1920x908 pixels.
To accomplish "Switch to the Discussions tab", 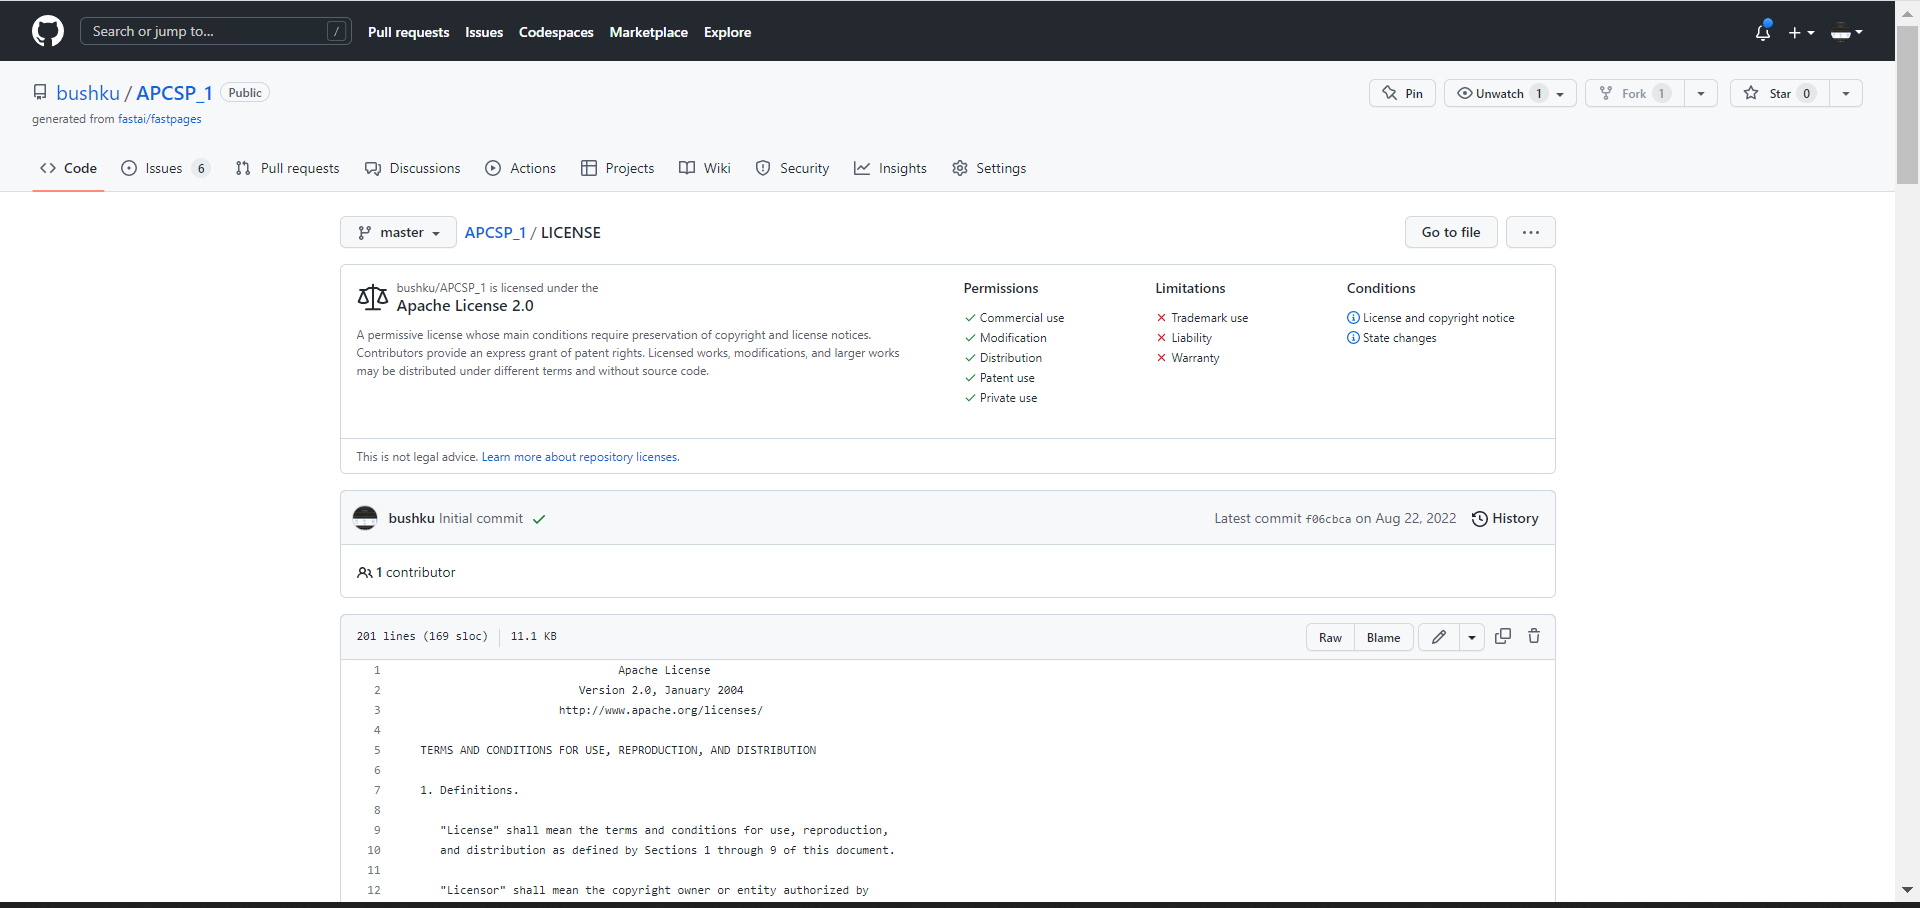I will [413, 168].
